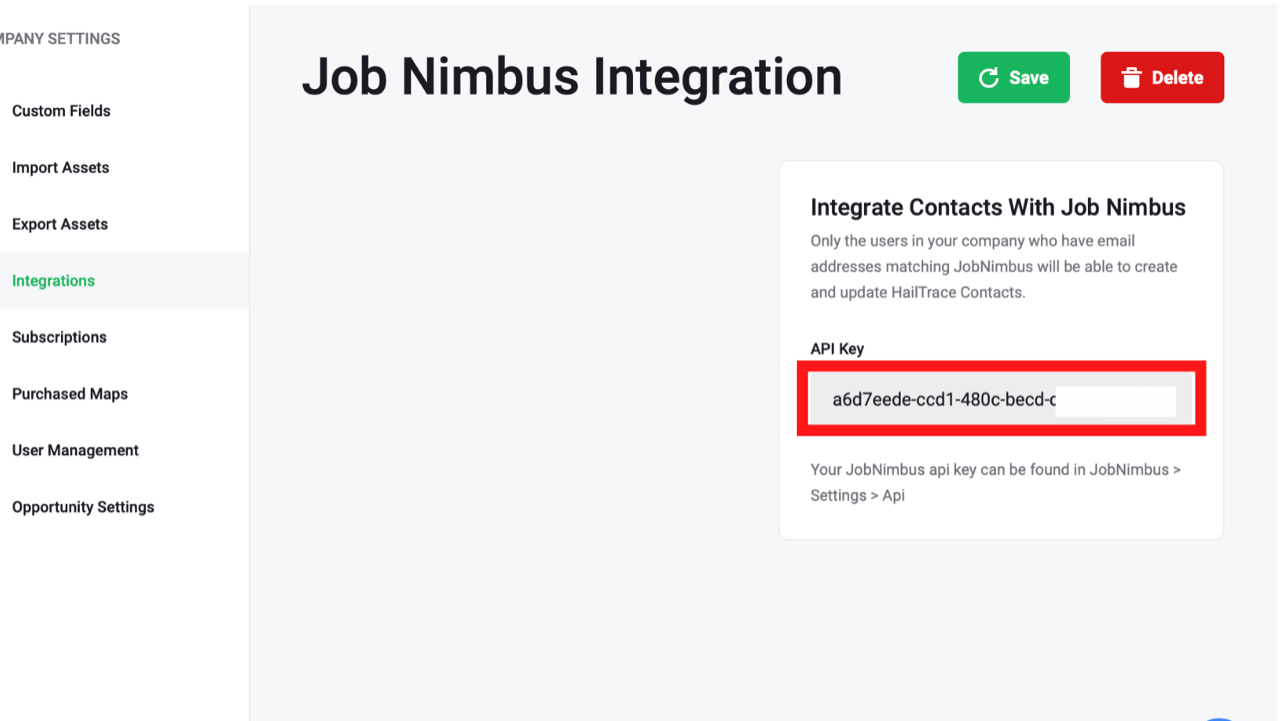Open User Management
Image resolution: width=1280 pixels, height=721 pixels.
click(74, 450)
